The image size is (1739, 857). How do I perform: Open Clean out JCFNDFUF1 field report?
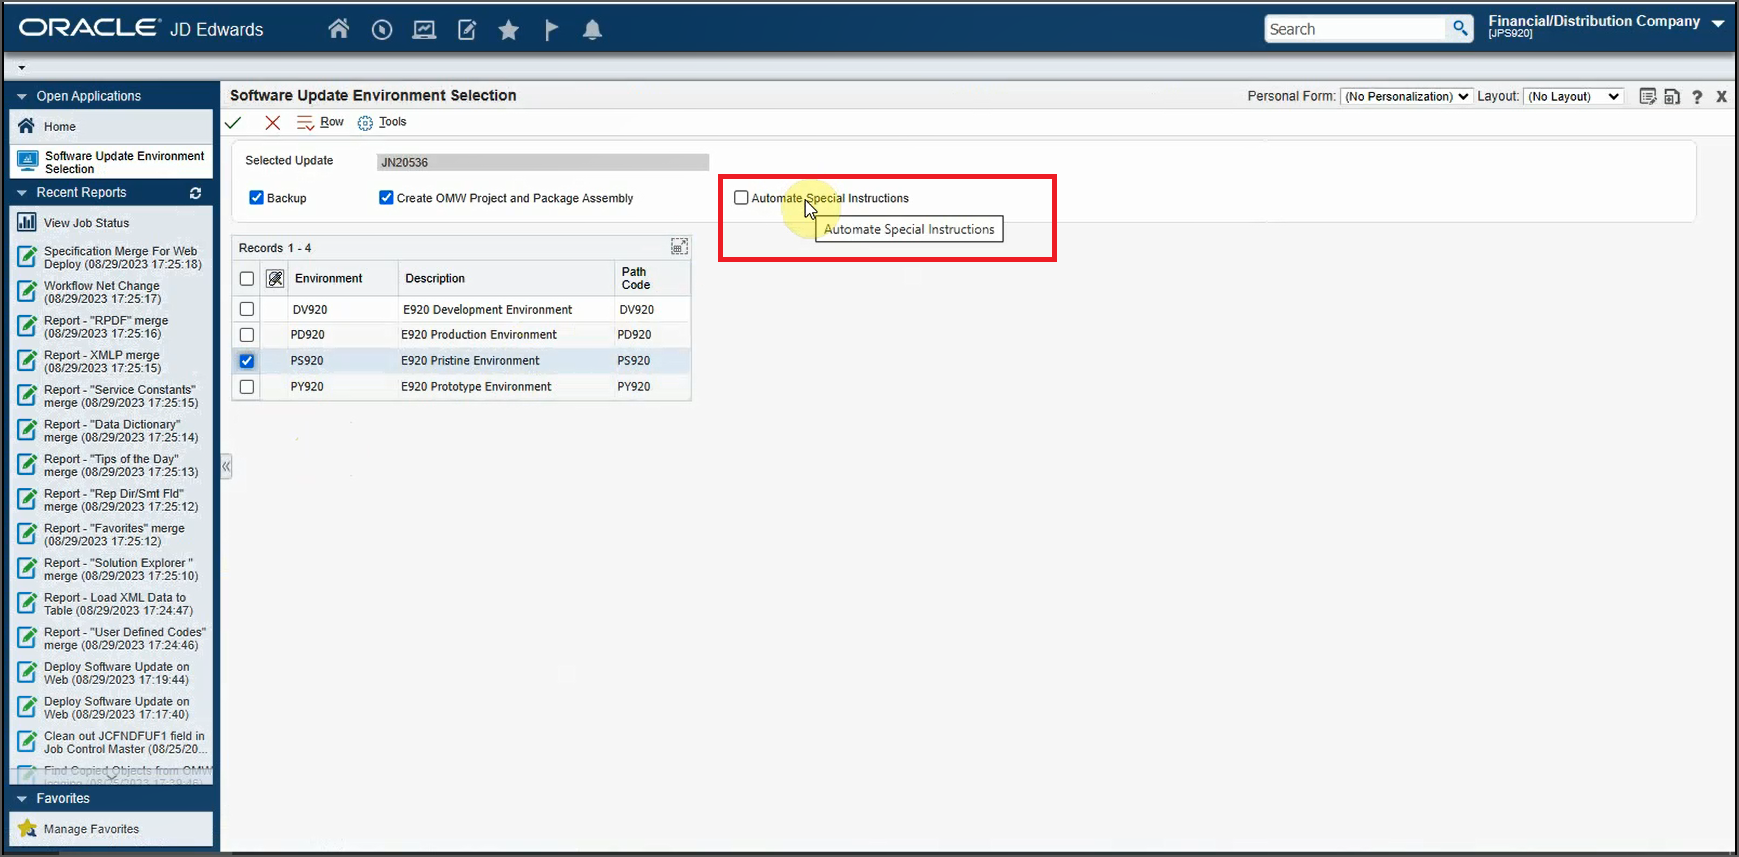[x=111, y=743]
